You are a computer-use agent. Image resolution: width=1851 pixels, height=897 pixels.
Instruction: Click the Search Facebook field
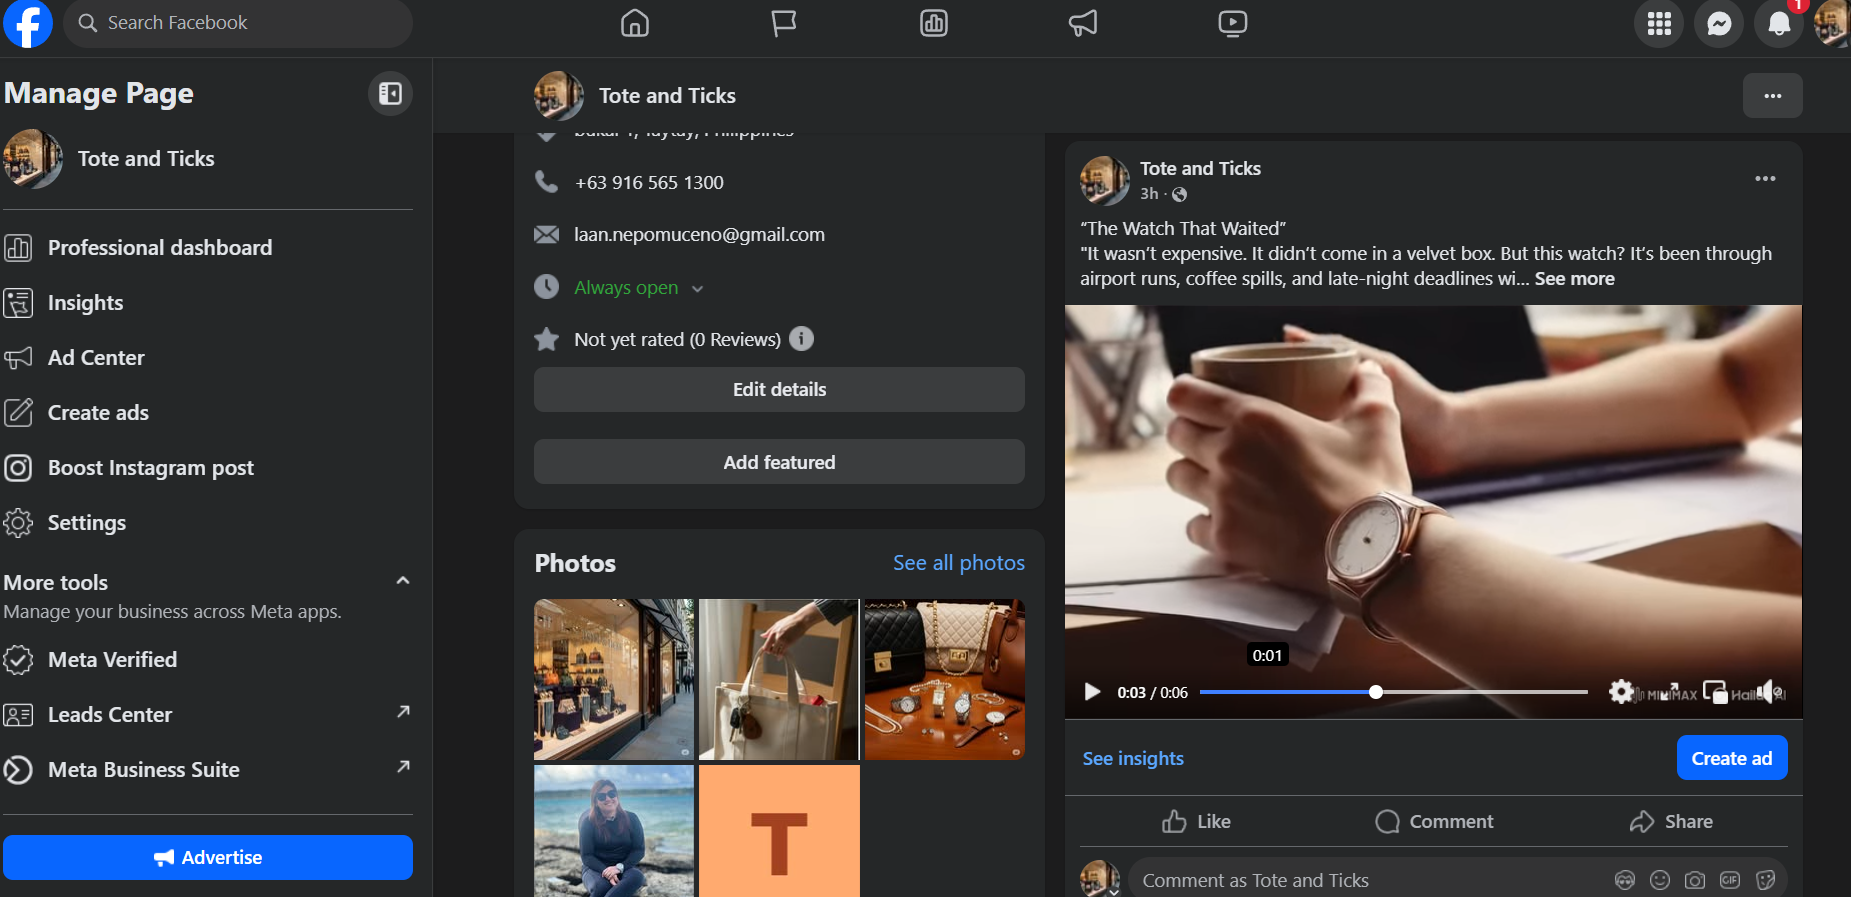(x=240, y=23)
